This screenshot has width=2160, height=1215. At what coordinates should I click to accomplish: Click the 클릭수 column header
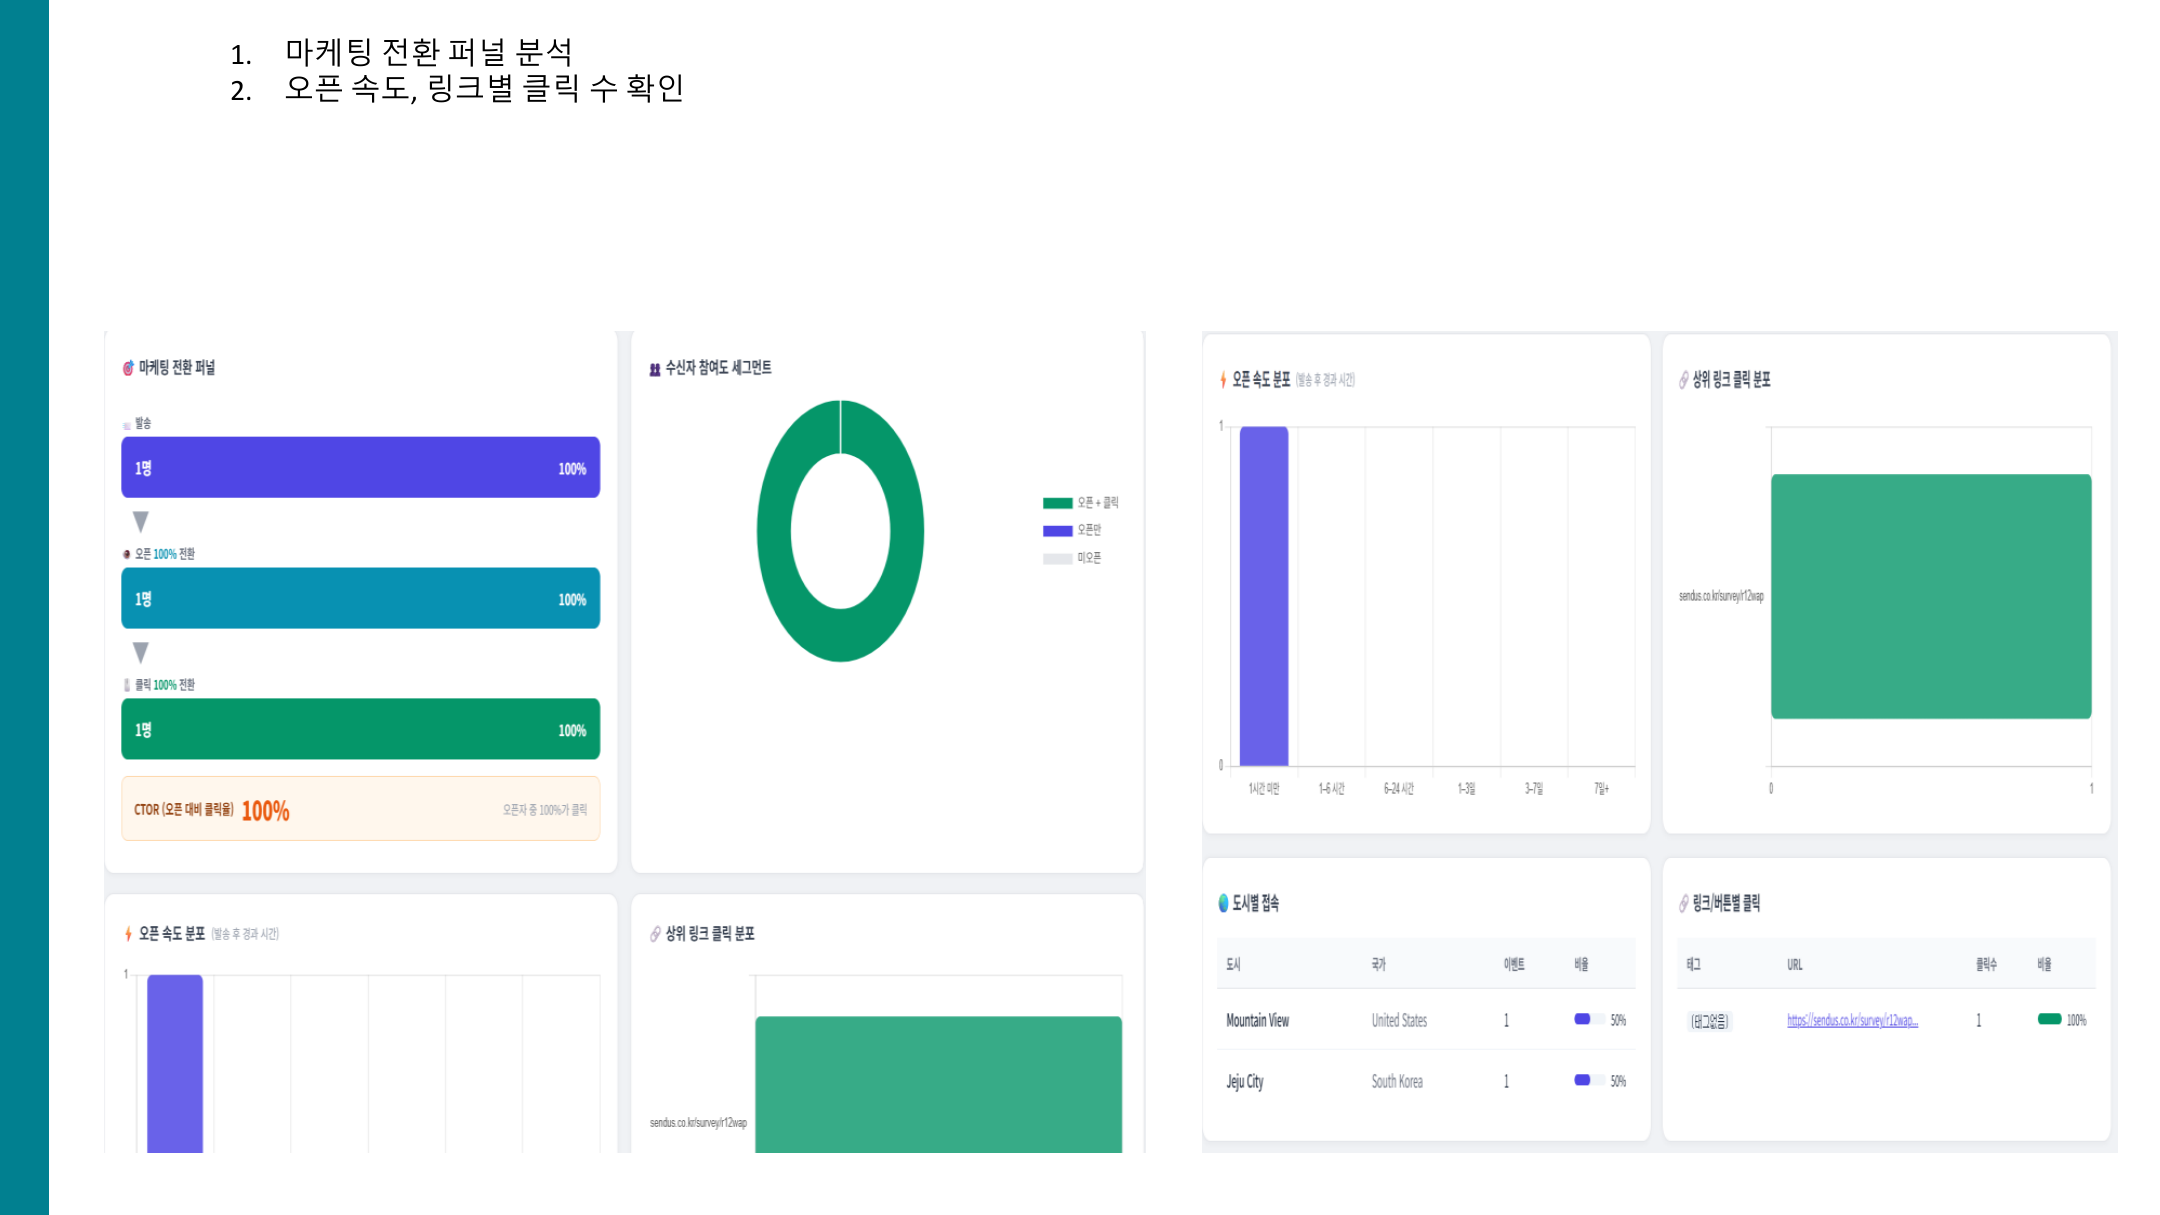[x=1986, y=964]
